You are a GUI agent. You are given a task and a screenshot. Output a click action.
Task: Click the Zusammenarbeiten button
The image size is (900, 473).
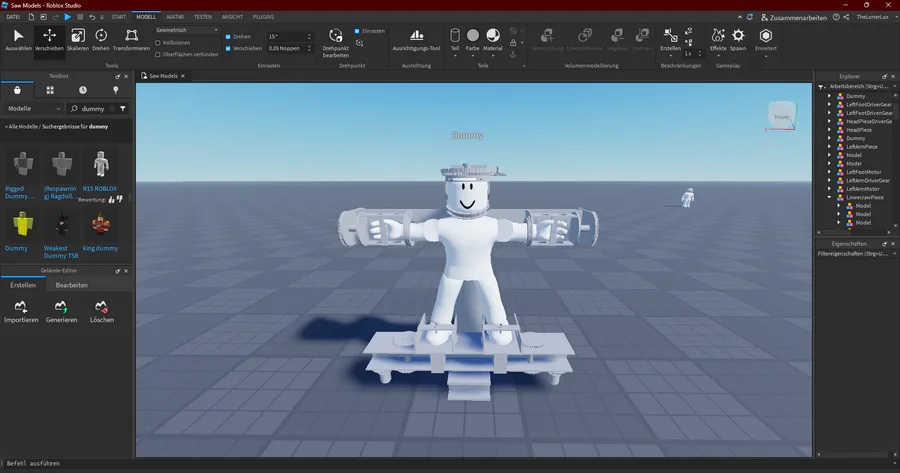(791, 17)
